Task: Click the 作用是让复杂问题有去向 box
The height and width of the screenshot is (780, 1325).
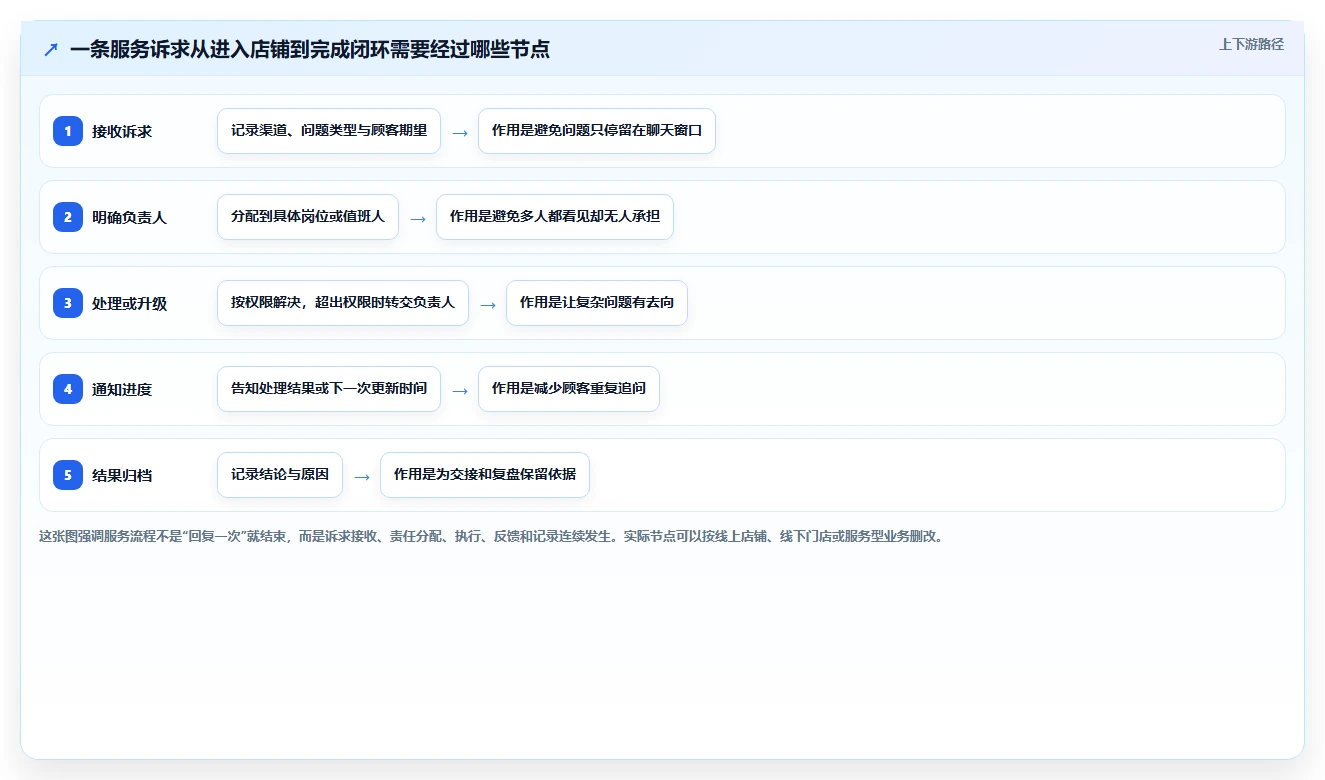Action: point(597,303)
